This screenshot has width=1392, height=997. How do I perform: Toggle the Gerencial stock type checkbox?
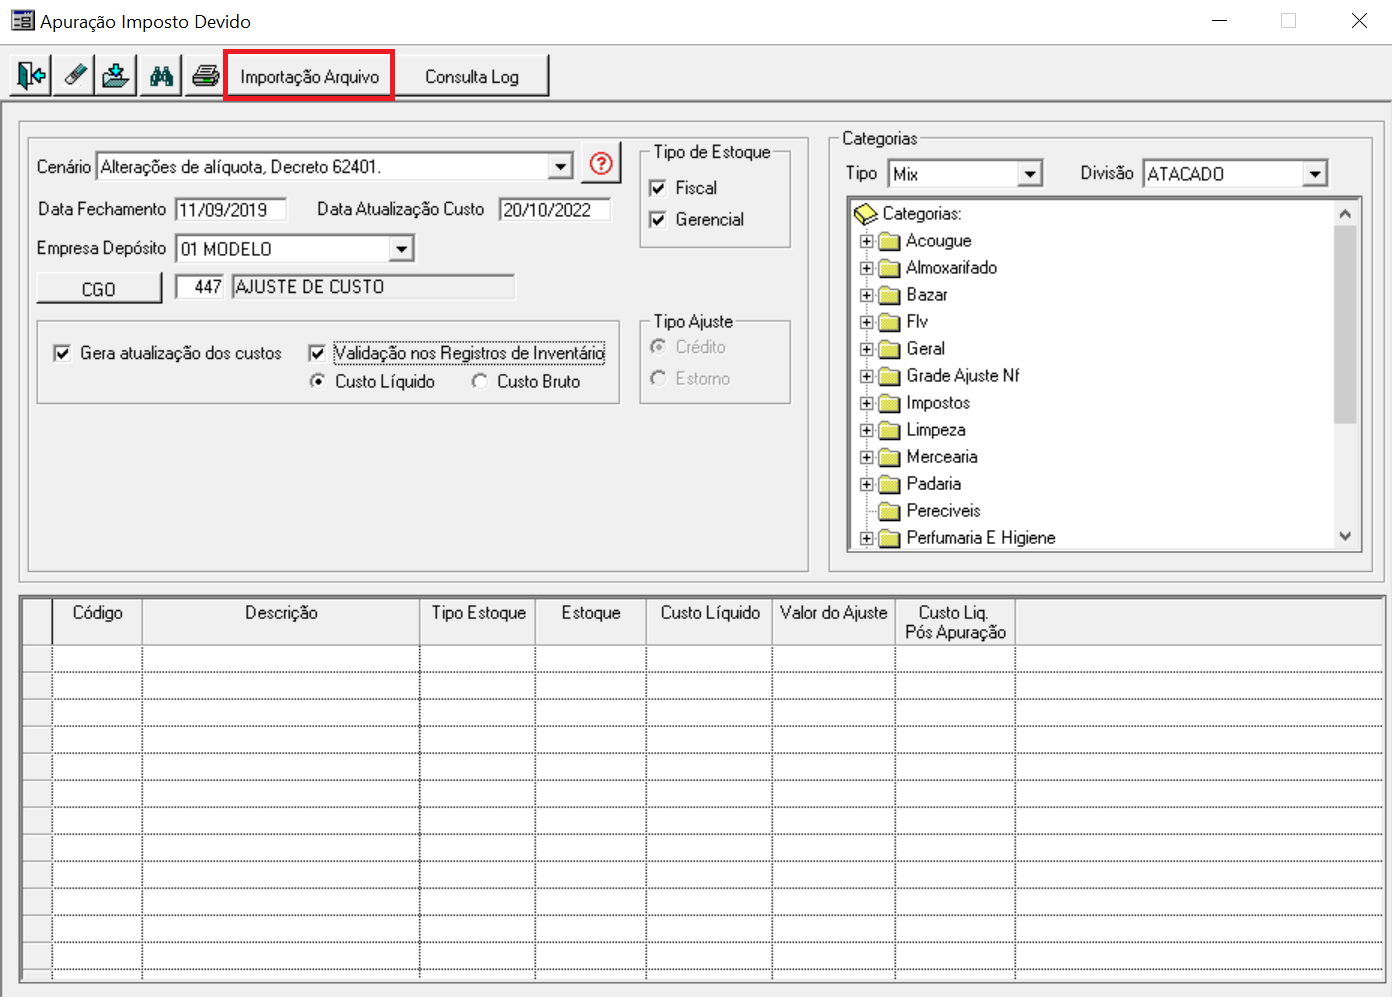(x=658, y=219)
